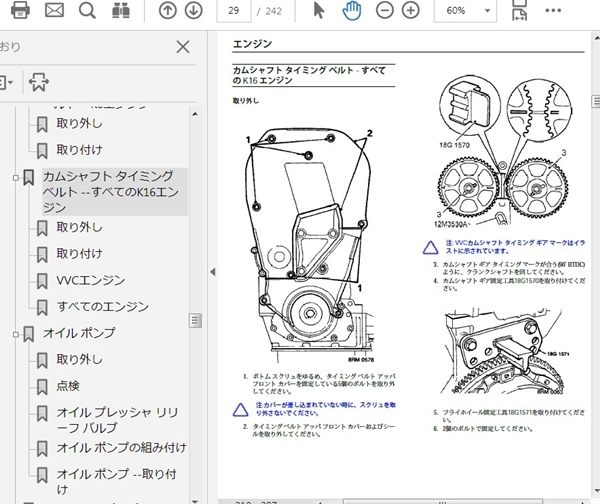The width and height of the screenshot is (600, 504).
Task: Click the document vertical scrollbar thumb
Action: click(596, 101)
